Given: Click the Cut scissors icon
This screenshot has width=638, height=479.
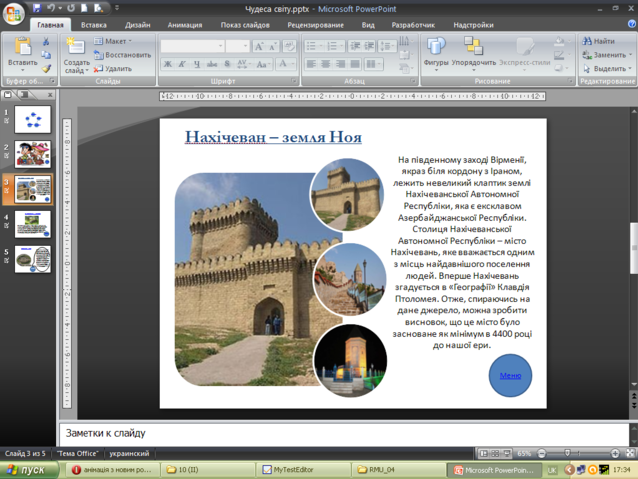Looking at the screenshot, I should (x=46, y=41).
